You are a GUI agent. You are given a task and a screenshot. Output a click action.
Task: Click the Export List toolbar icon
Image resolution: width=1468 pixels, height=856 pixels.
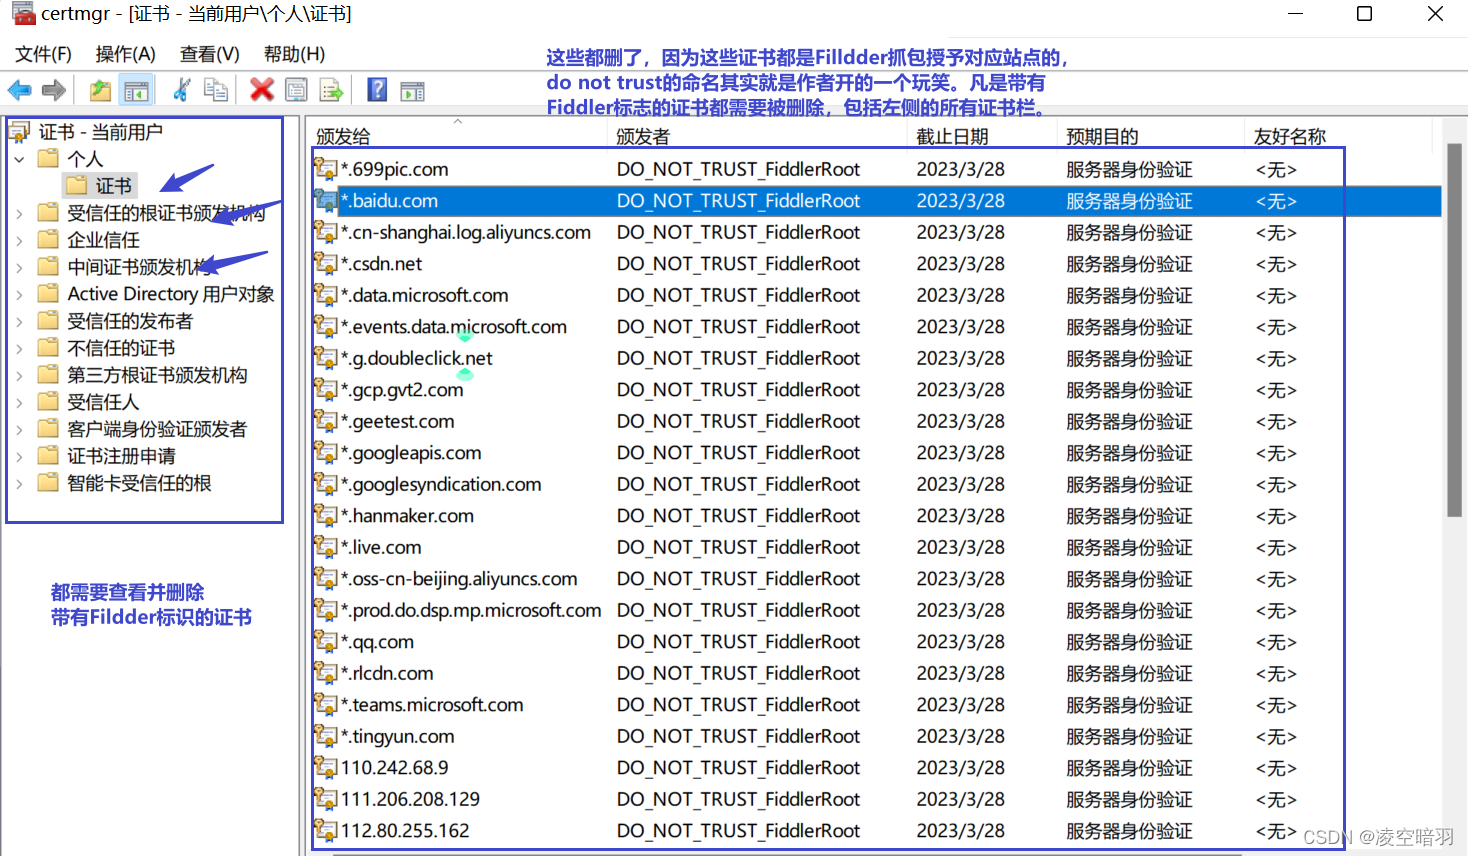coord(331,90)
